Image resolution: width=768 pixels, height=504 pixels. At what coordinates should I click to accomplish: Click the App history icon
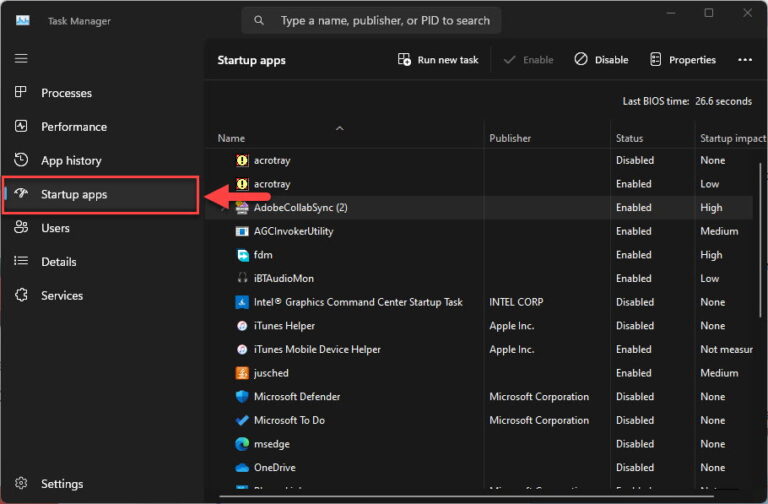(x=21, y=160)
